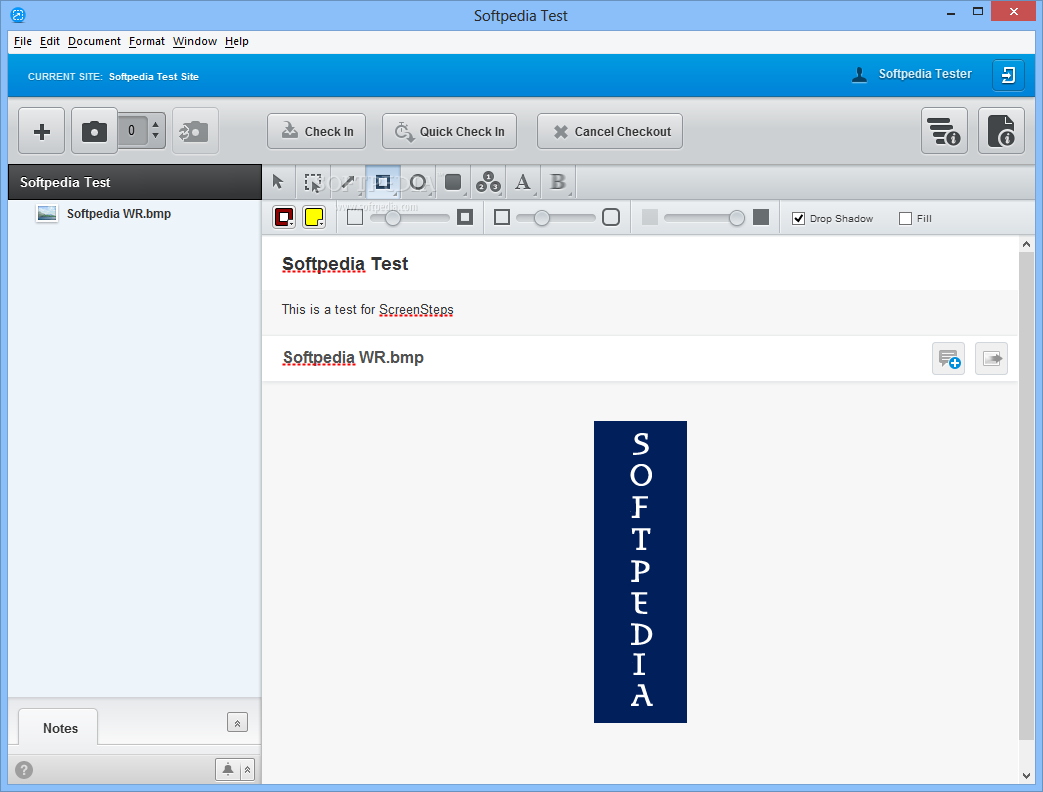
Task: Switch to the Notes tab
Action: pyautogui.click(x=59, y=727)
